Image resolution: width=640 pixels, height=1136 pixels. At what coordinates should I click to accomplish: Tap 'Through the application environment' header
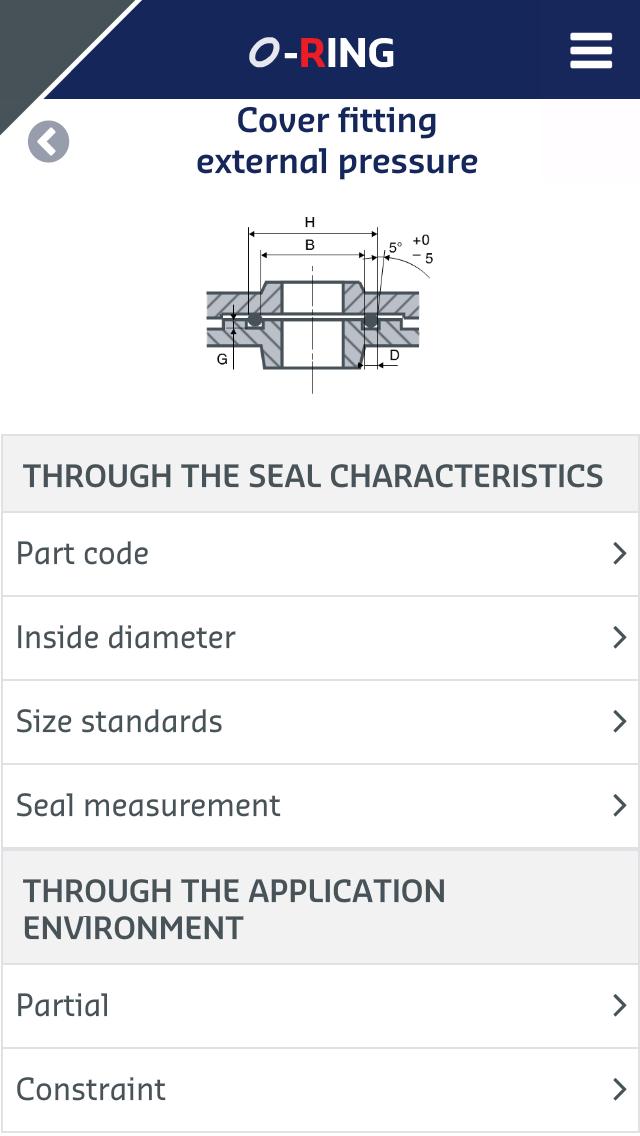coord(234,909)
